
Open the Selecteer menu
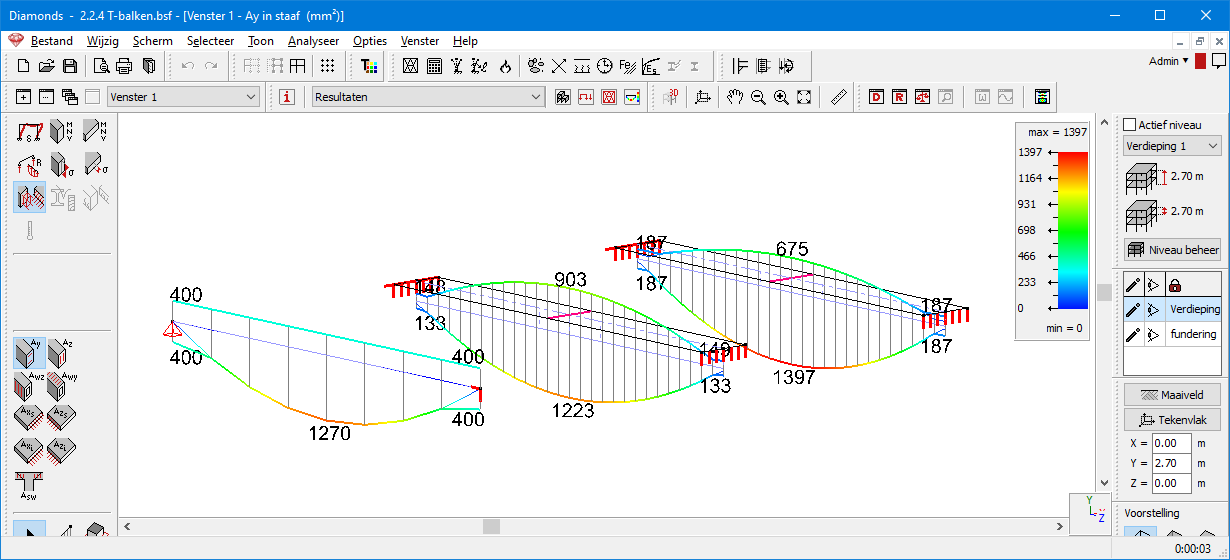210,41
